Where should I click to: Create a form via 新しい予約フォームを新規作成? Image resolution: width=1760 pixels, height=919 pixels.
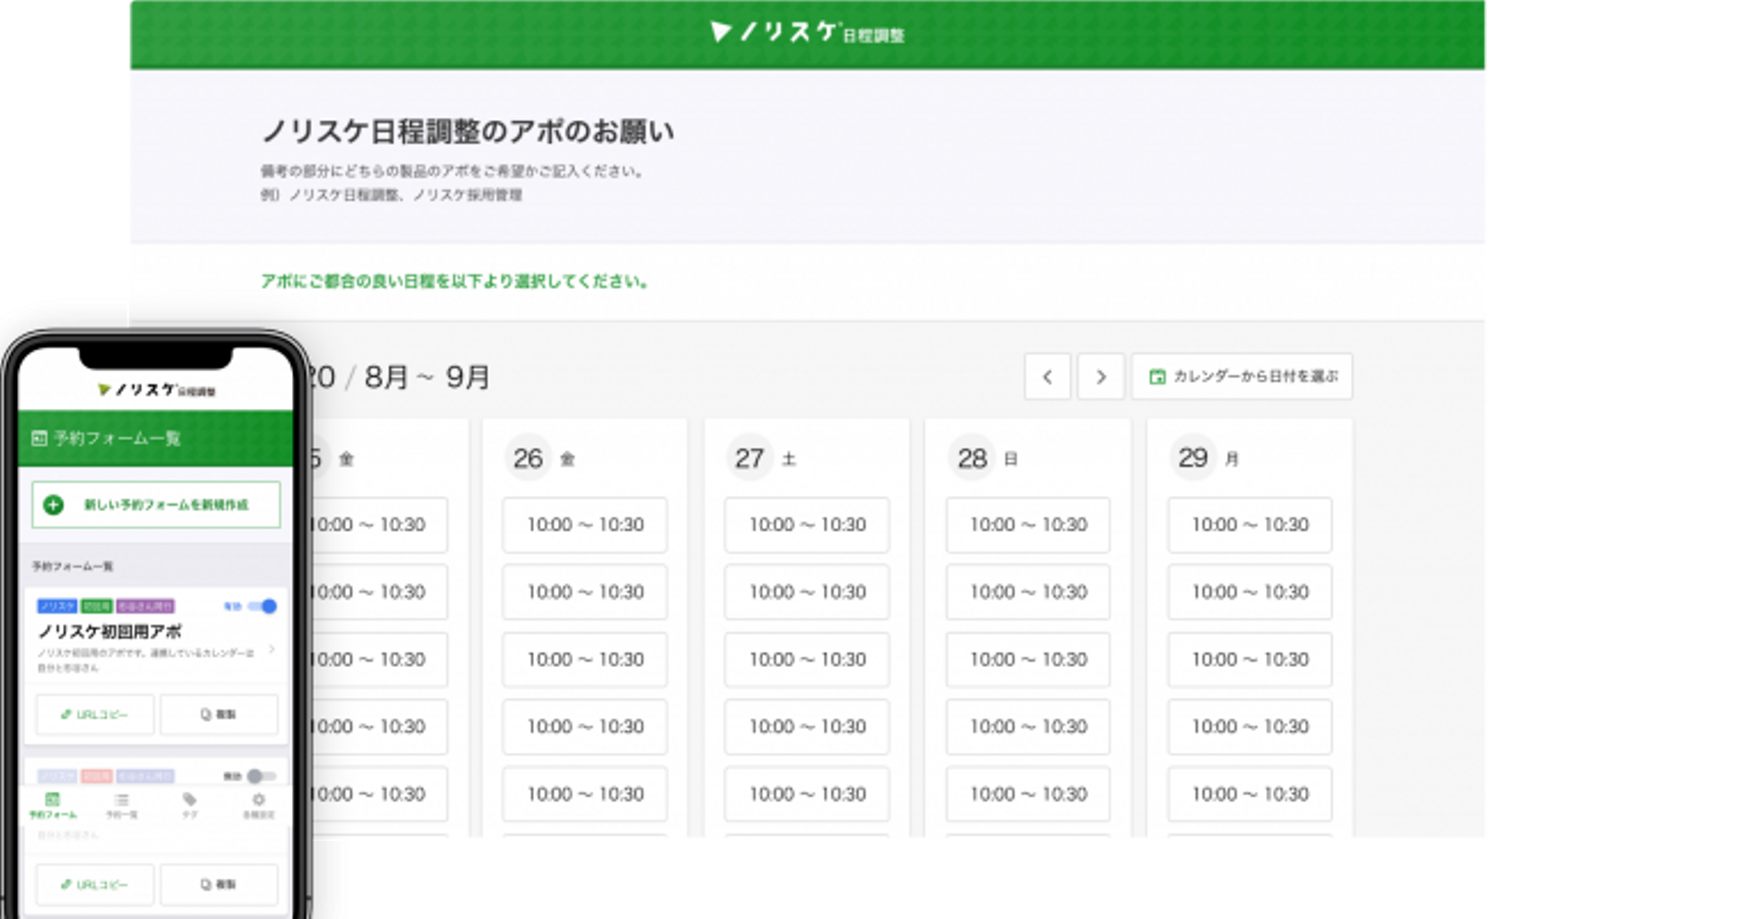156,505
